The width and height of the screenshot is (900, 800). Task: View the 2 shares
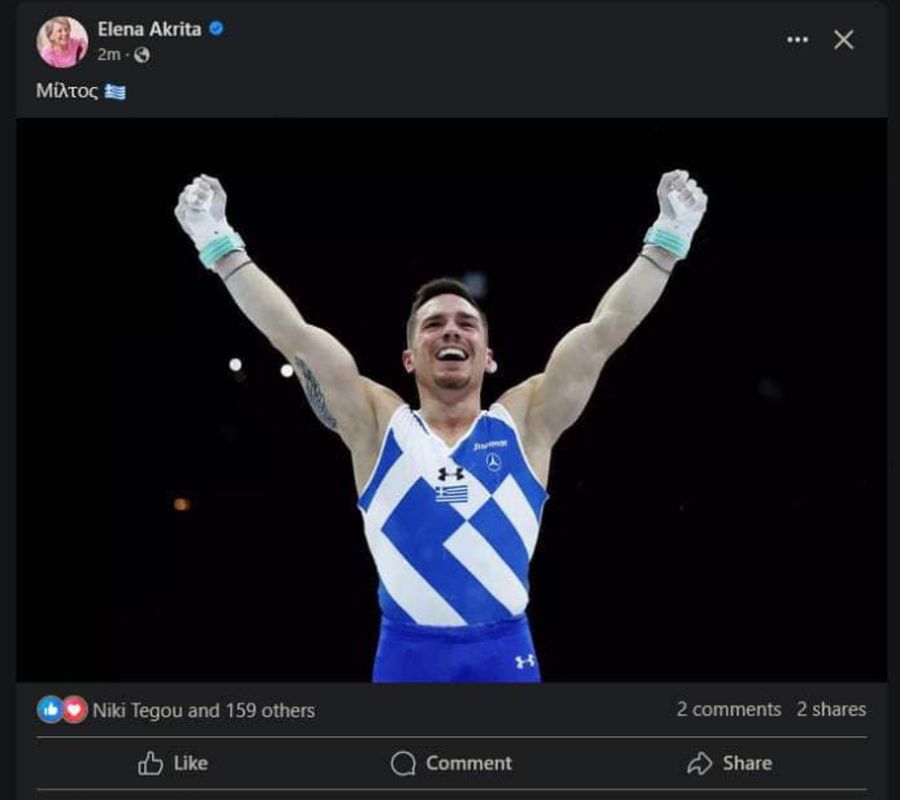831,709
